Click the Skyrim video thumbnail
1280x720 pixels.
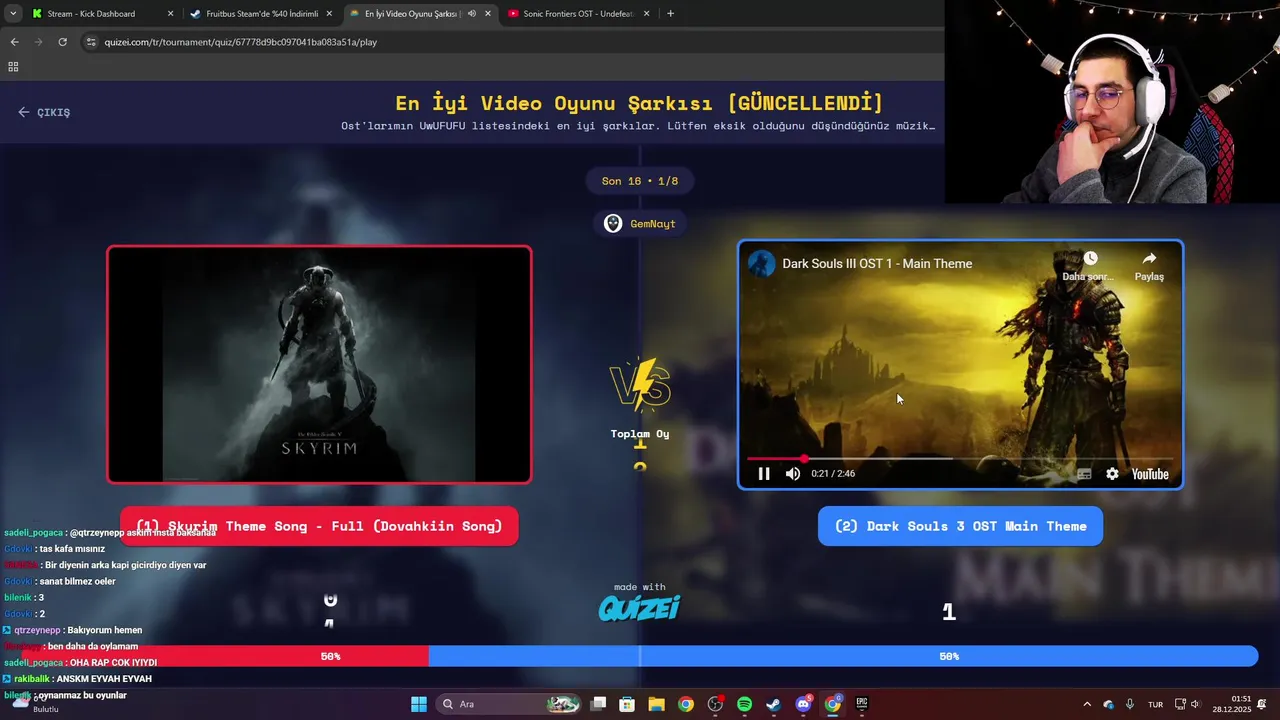(319, 365)
